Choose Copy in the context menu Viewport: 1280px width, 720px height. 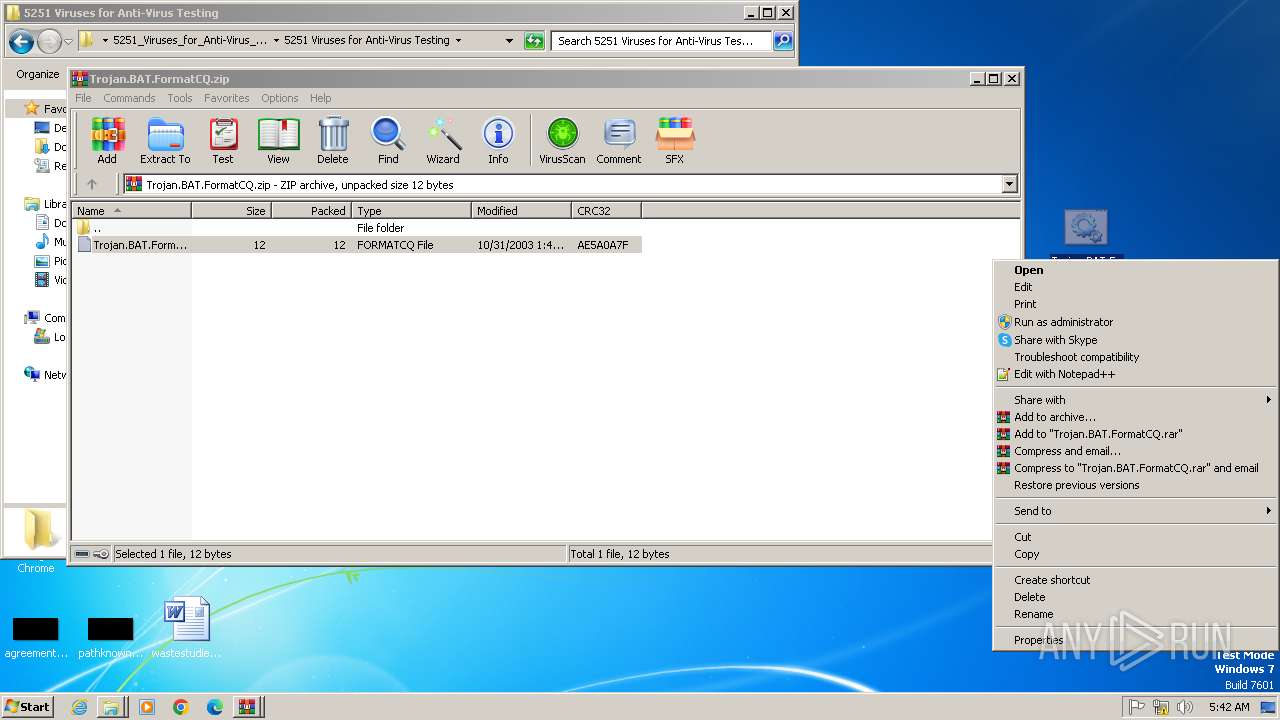coord(1136,554)
